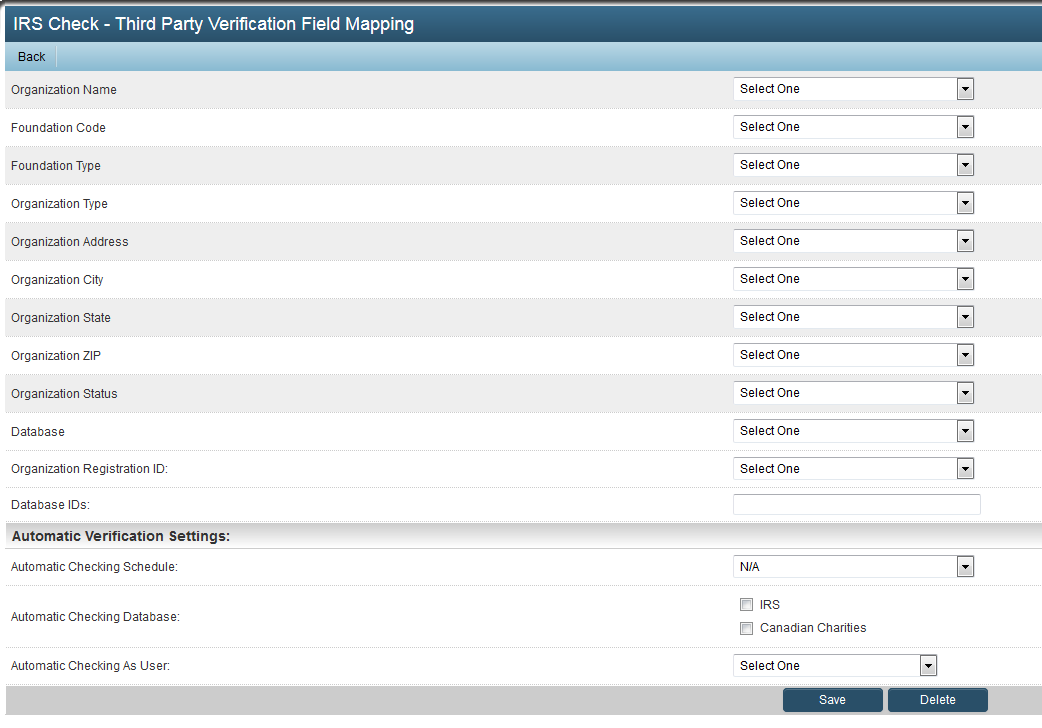Enable the IRS checkbox

(746, 605)
